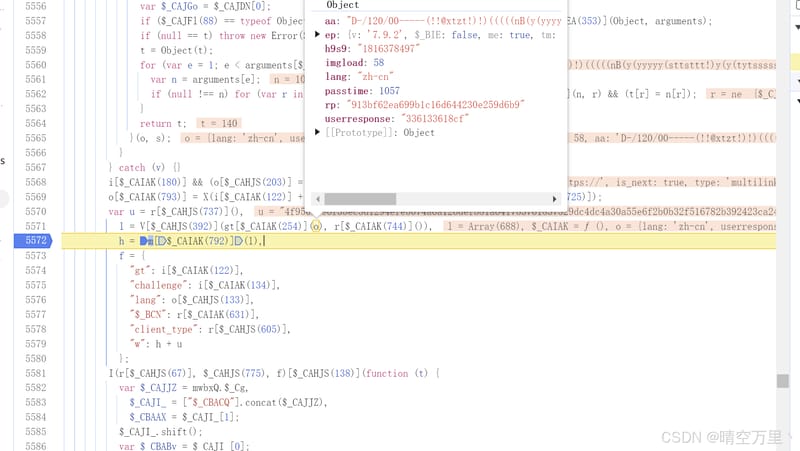
Task: Set a breakpoint on line number 5581
Action: click(x=36, y=373)
